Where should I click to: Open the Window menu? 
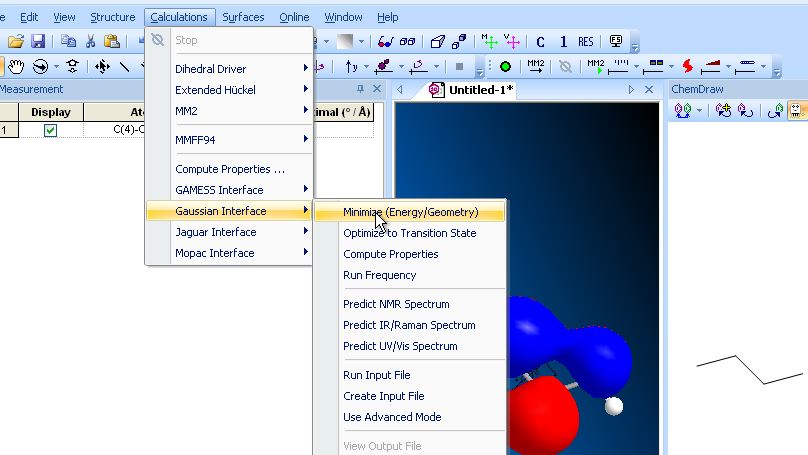[343, 17]
